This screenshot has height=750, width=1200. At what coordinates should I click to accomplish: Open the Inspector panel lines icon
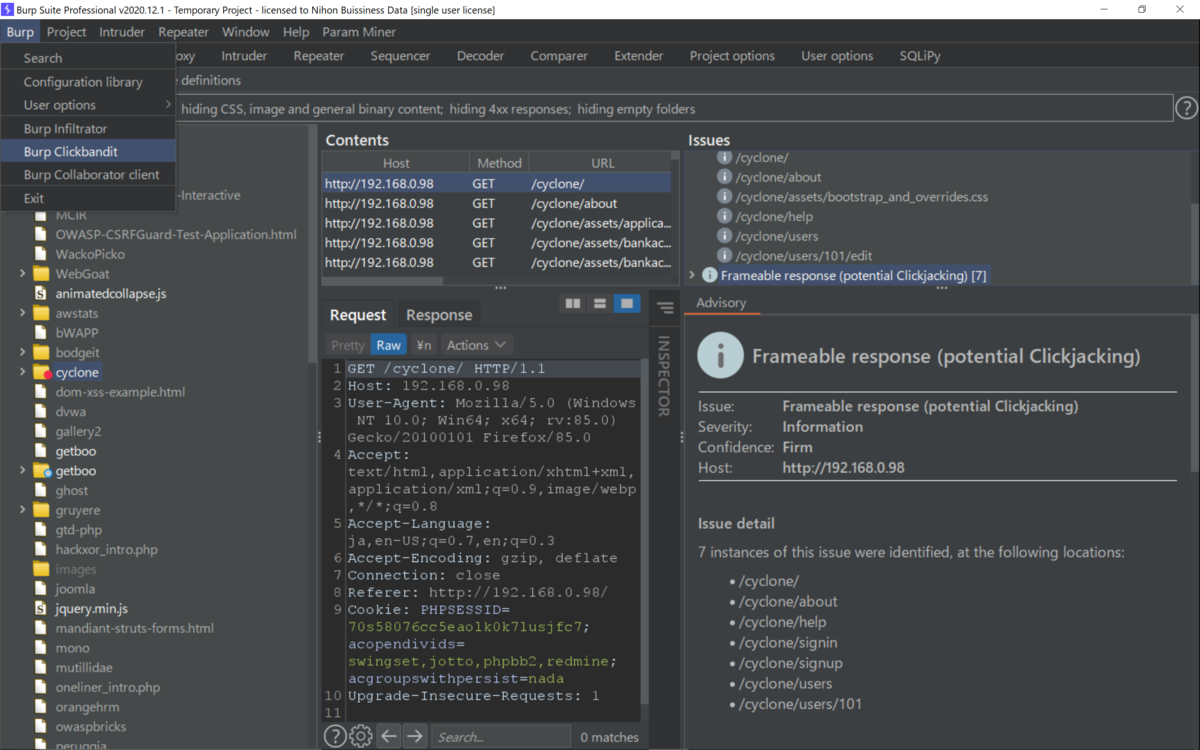[x=665, y=308]
